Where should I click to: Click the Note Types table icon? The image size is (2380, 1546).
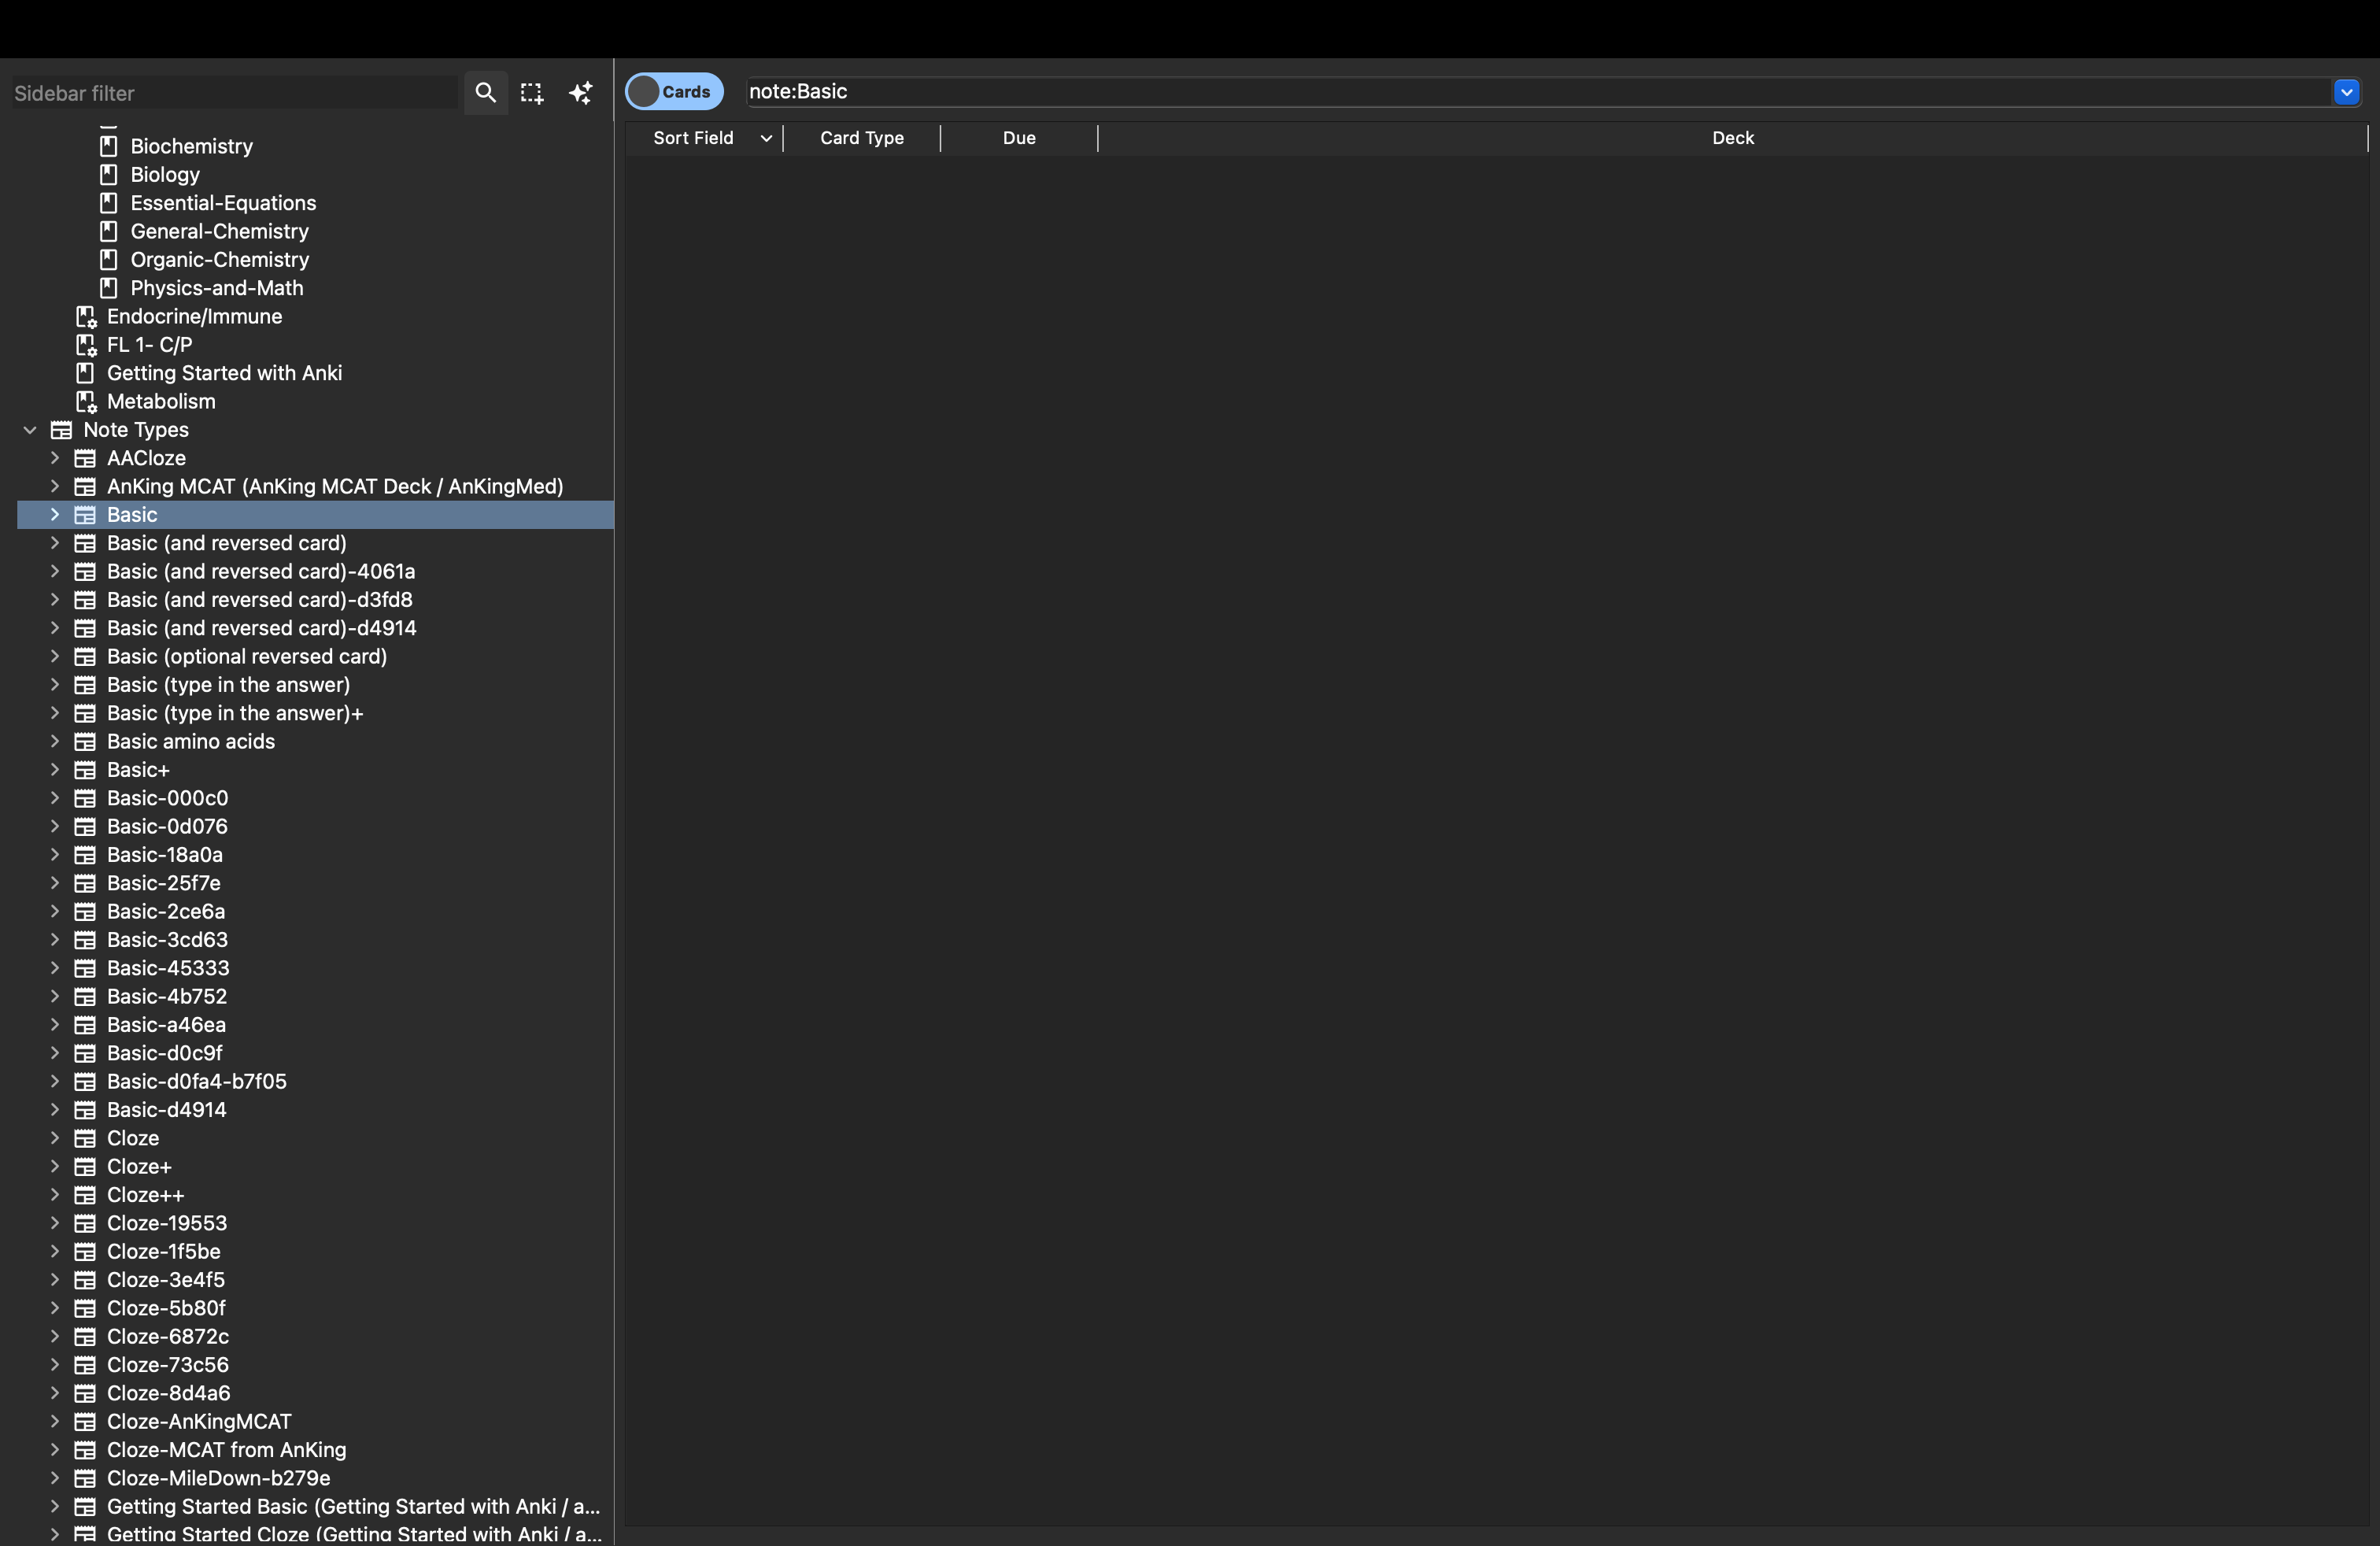click(62, 430)
